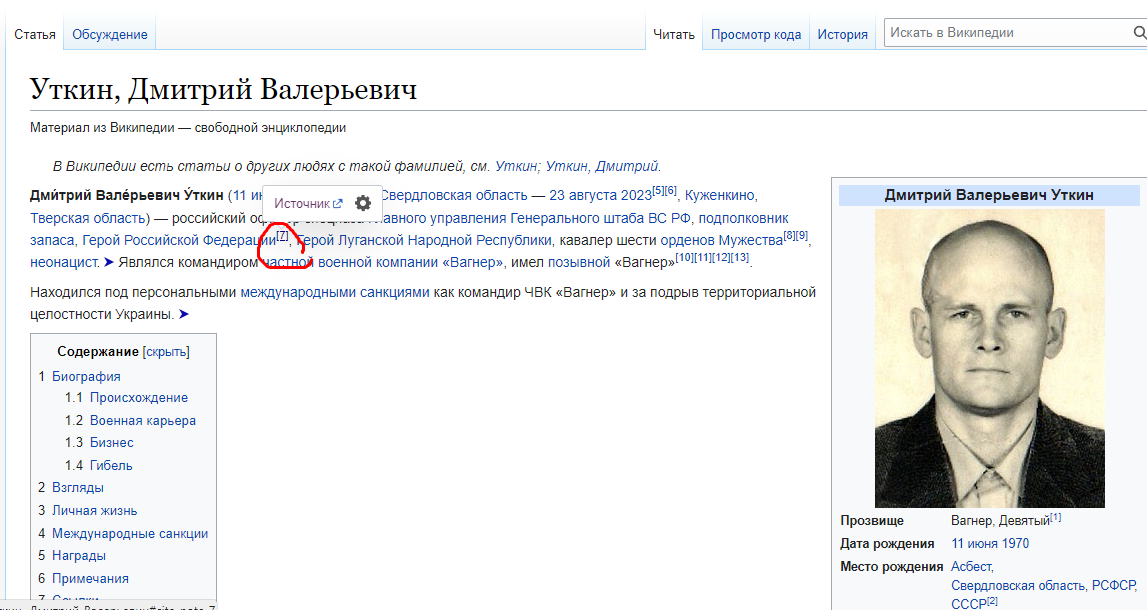1147x610 pixels.
Task: Click footnote reference [10]
Action: [685, 257]
